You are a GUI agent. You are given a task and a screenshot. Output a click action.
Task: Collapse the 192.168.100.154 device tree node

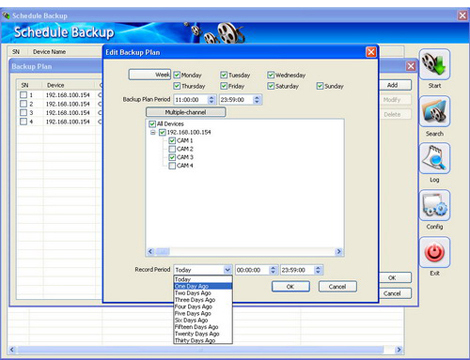tap(153, 132)
